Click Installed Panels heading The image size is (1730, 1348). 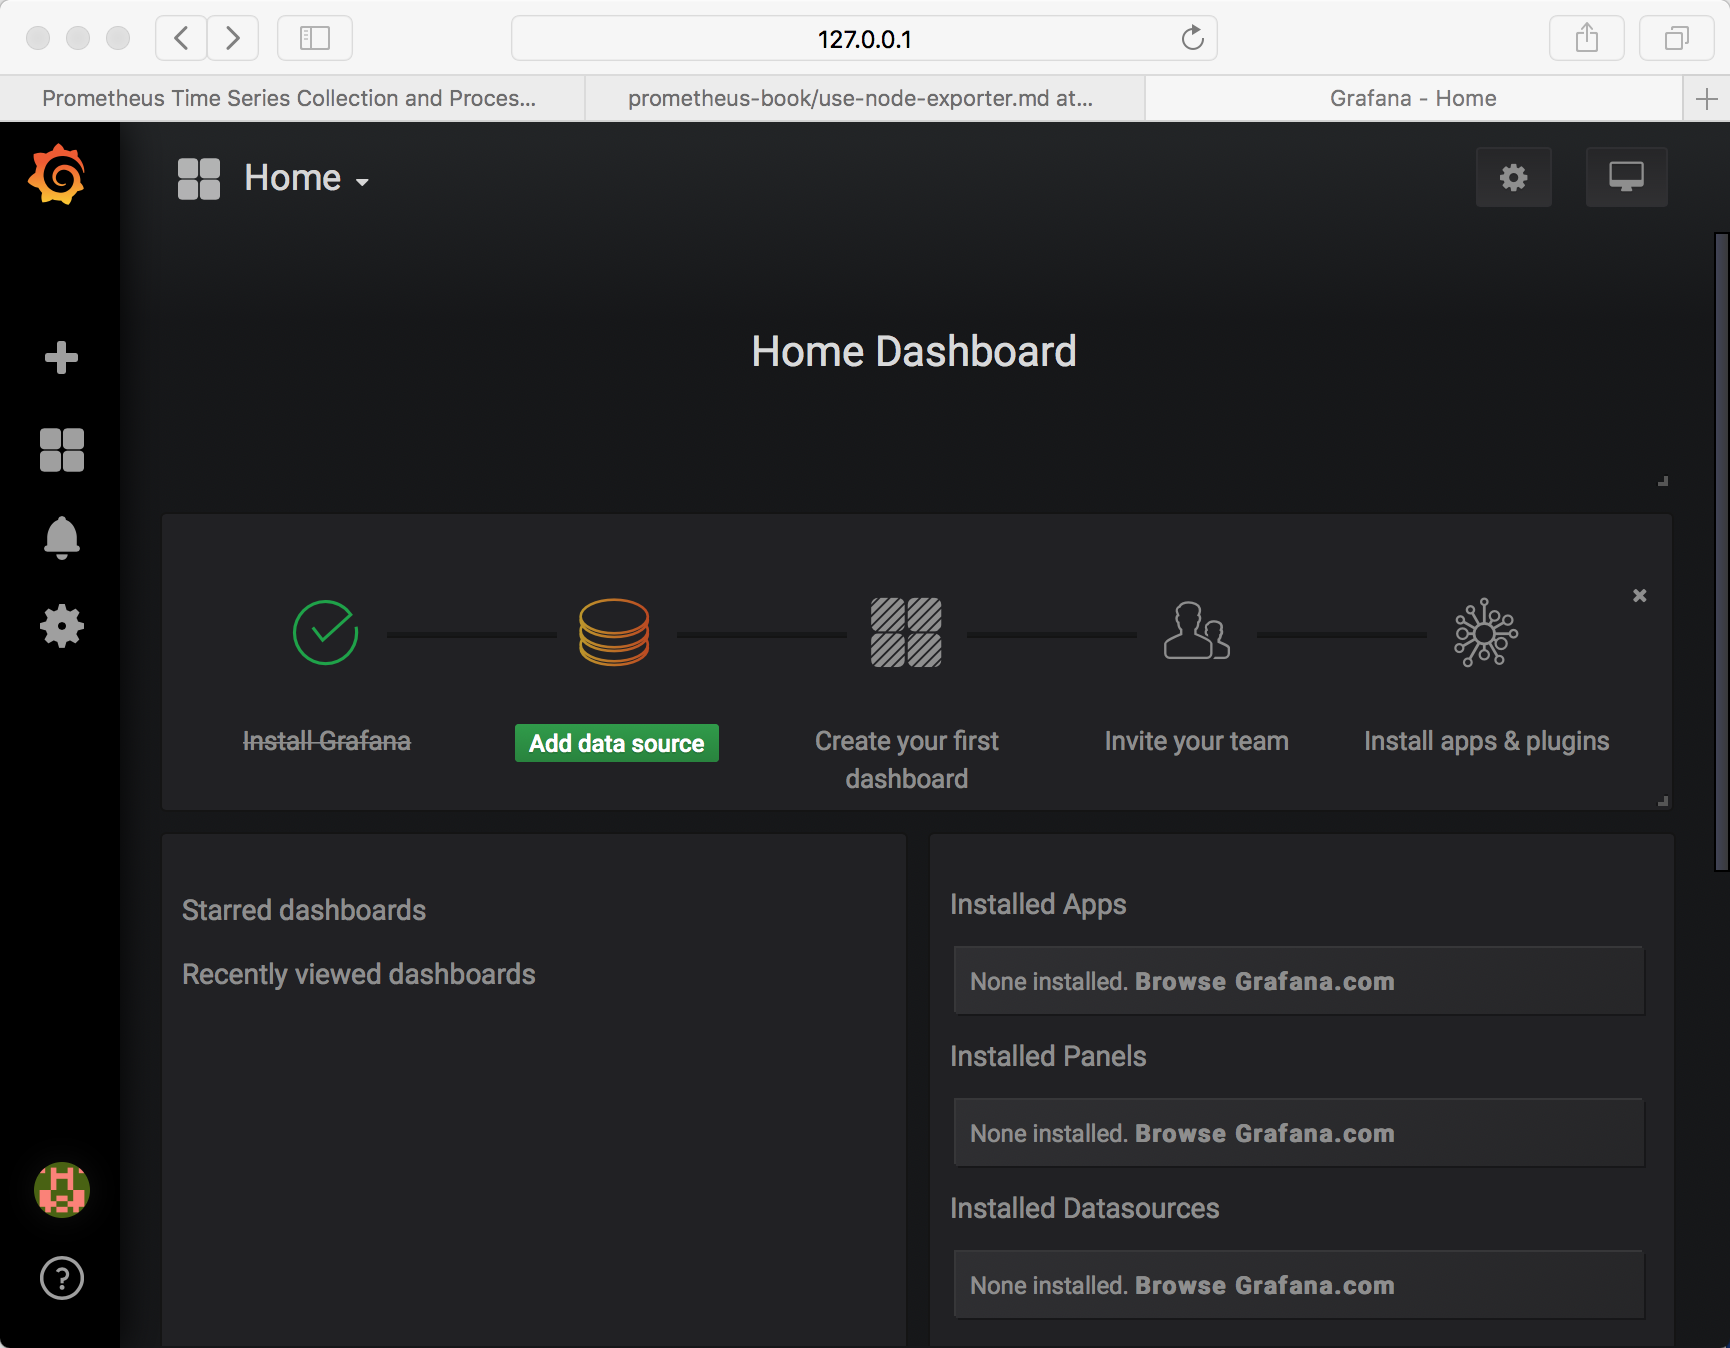tap(1048, 1056)
